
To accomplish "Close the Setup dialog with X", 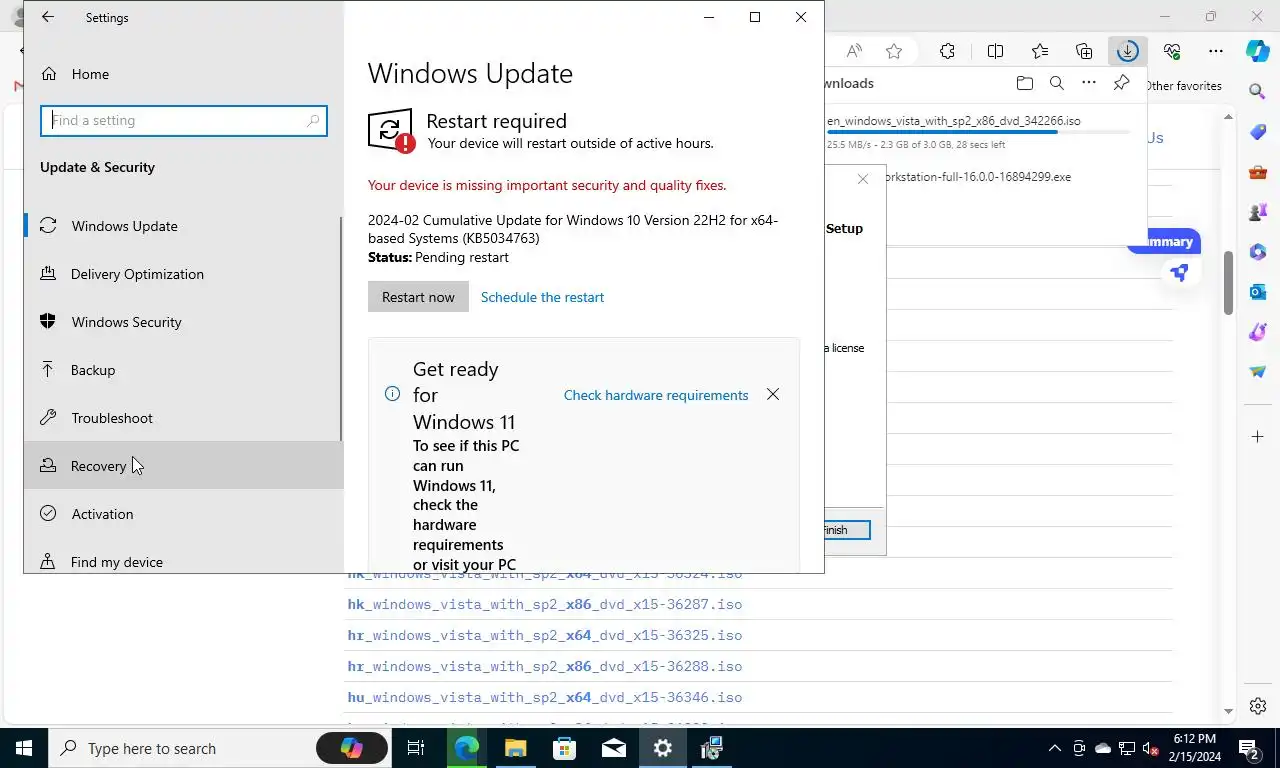I will click(863, 179).
